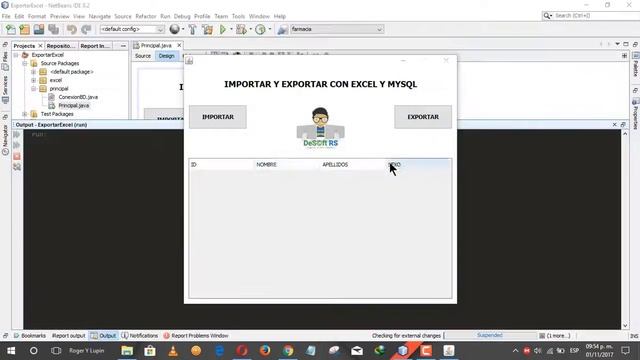Click the icon left of farmacia dropdown

282,29
